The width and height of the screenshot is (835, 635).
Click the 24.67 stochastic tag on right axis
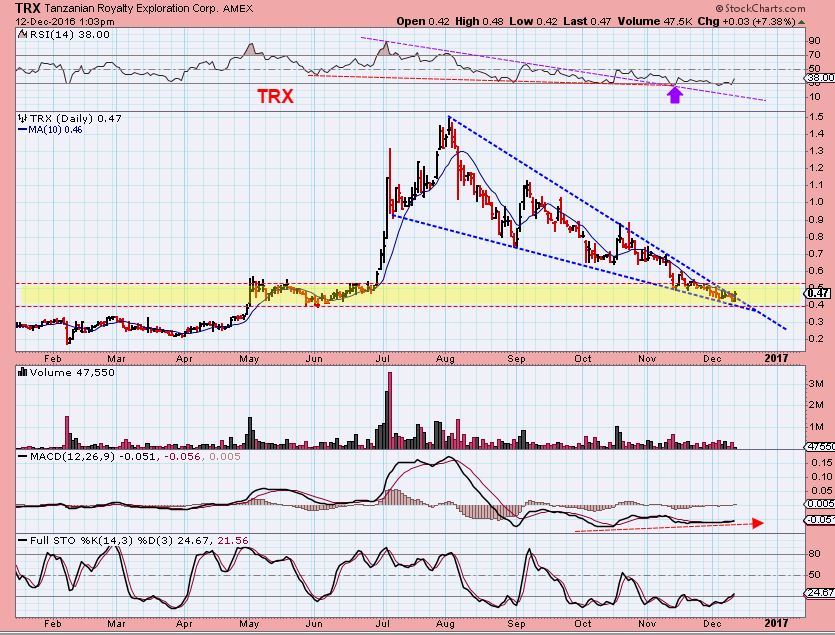(x=821, y=592)
